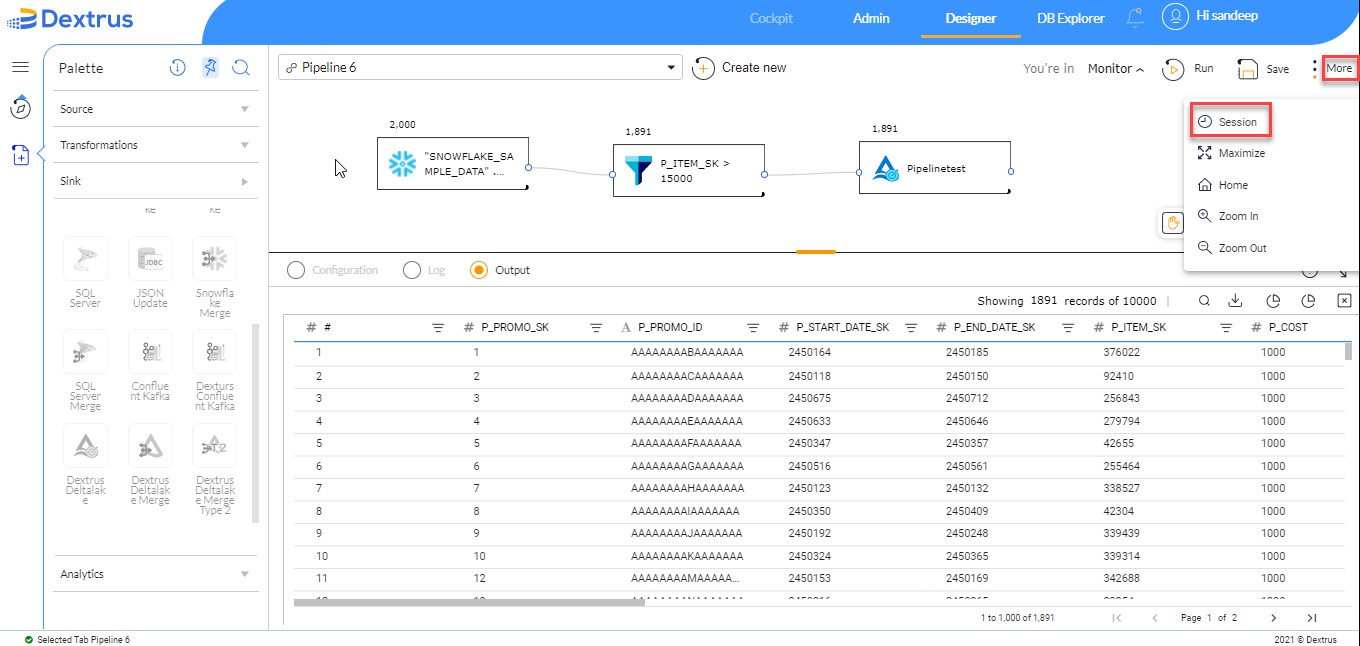Click the second pie chart icon beside close
The image size is (1360, 646).
(x=1308, y=300)
